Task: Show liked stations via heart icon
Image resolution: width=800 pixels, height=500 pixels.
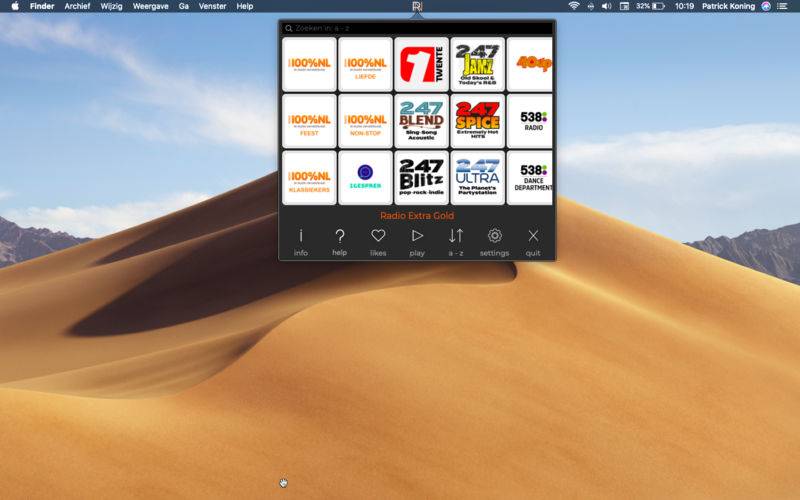Action: 378,242
